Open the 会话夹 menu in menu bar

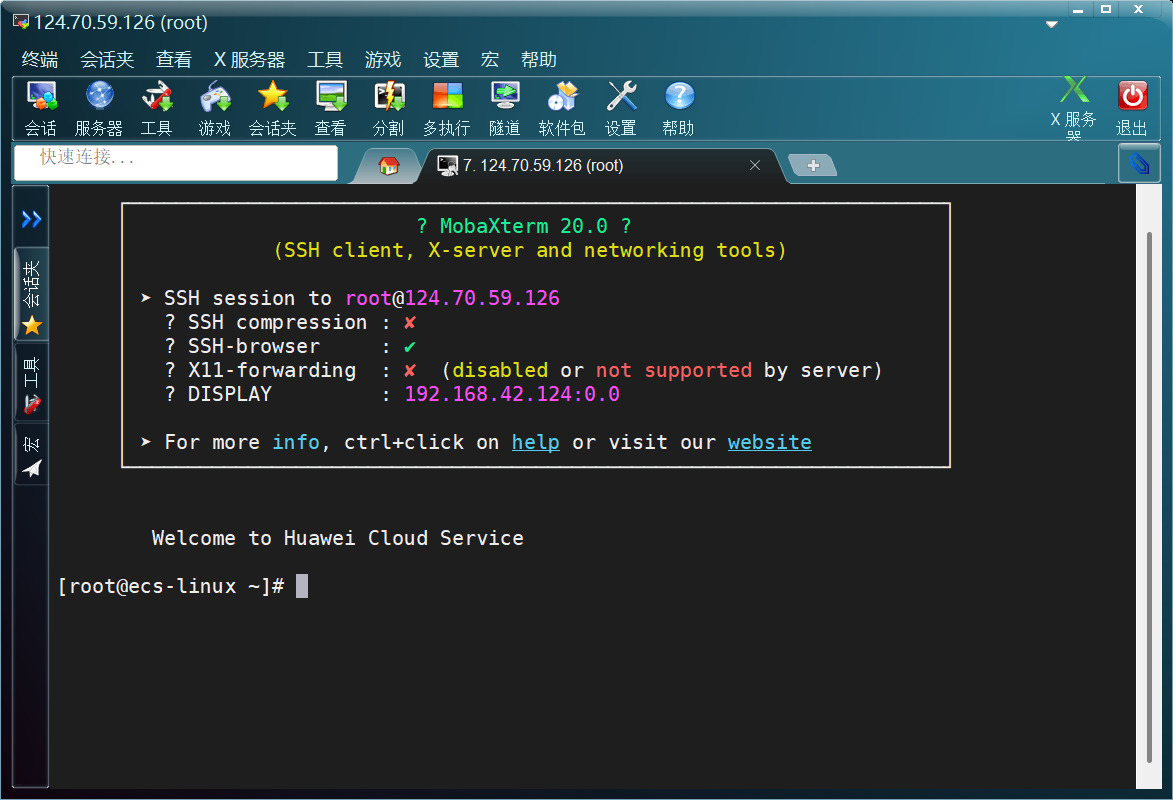[107, 59]
